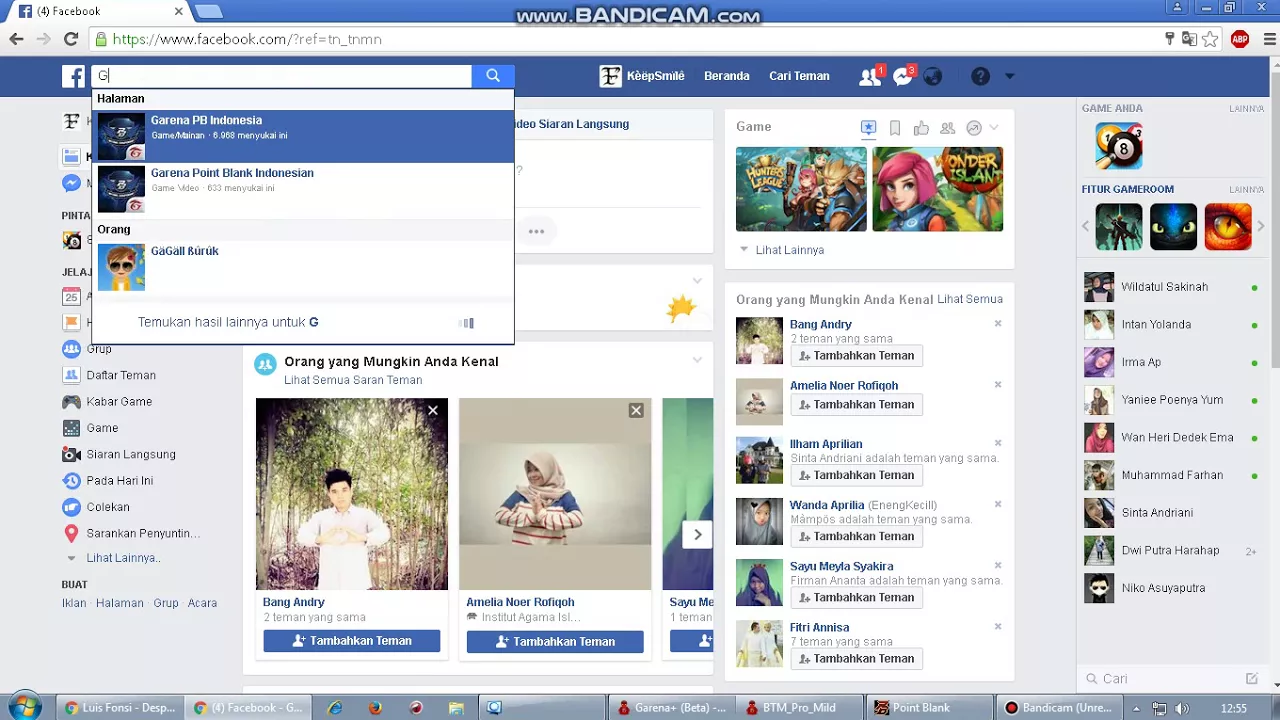Image resolution: width=1280 pixels, height=720 pixels.
Task: Click the Game panel thumbs up icon
Action: coord(921,127)
